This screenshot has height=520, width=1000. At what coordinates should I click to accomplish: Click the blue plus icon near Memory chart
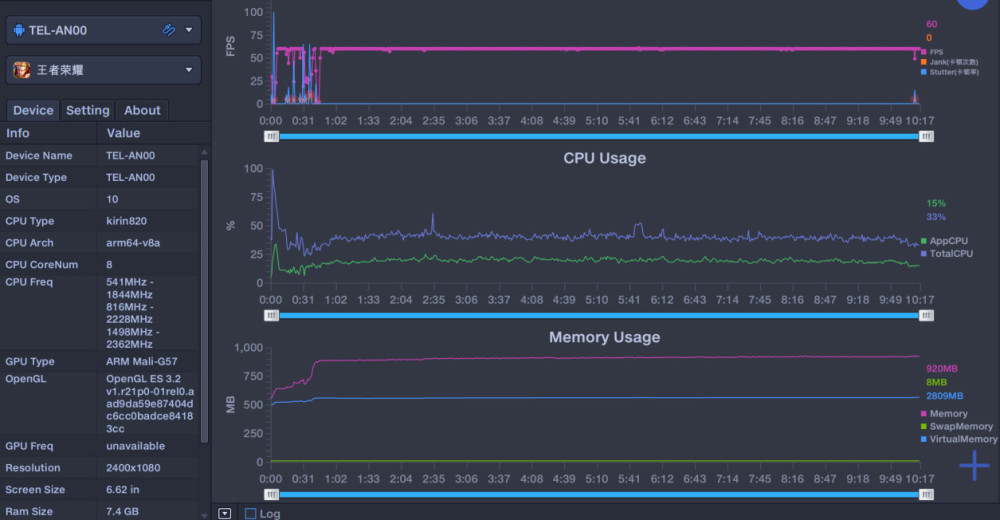click(974, 465)
